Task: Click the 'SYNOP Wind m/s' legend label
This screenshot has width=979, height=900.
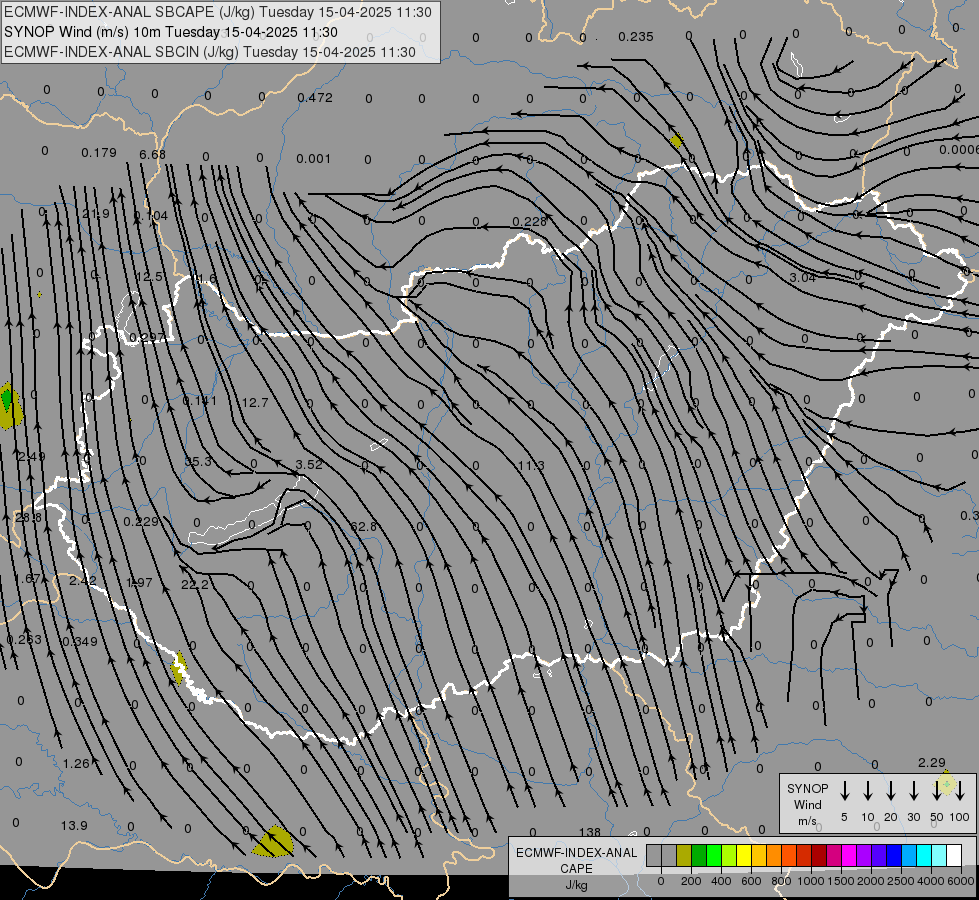Action: (807, 804)
